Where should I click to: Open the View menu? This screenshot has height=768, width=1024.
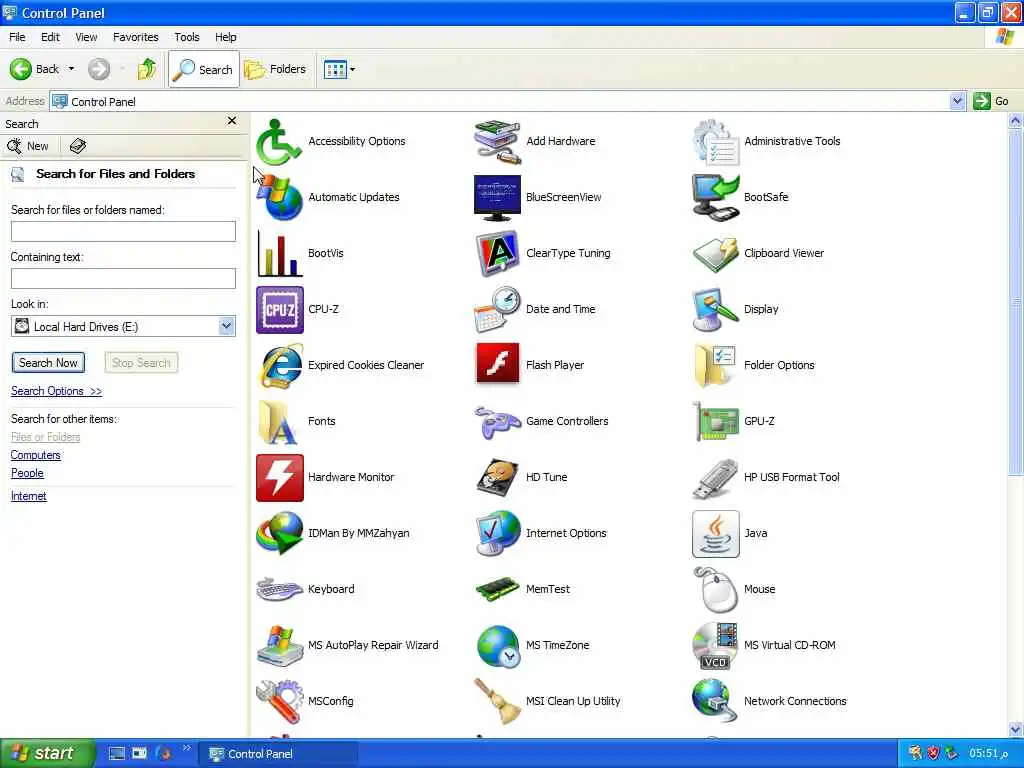point(86,37)
